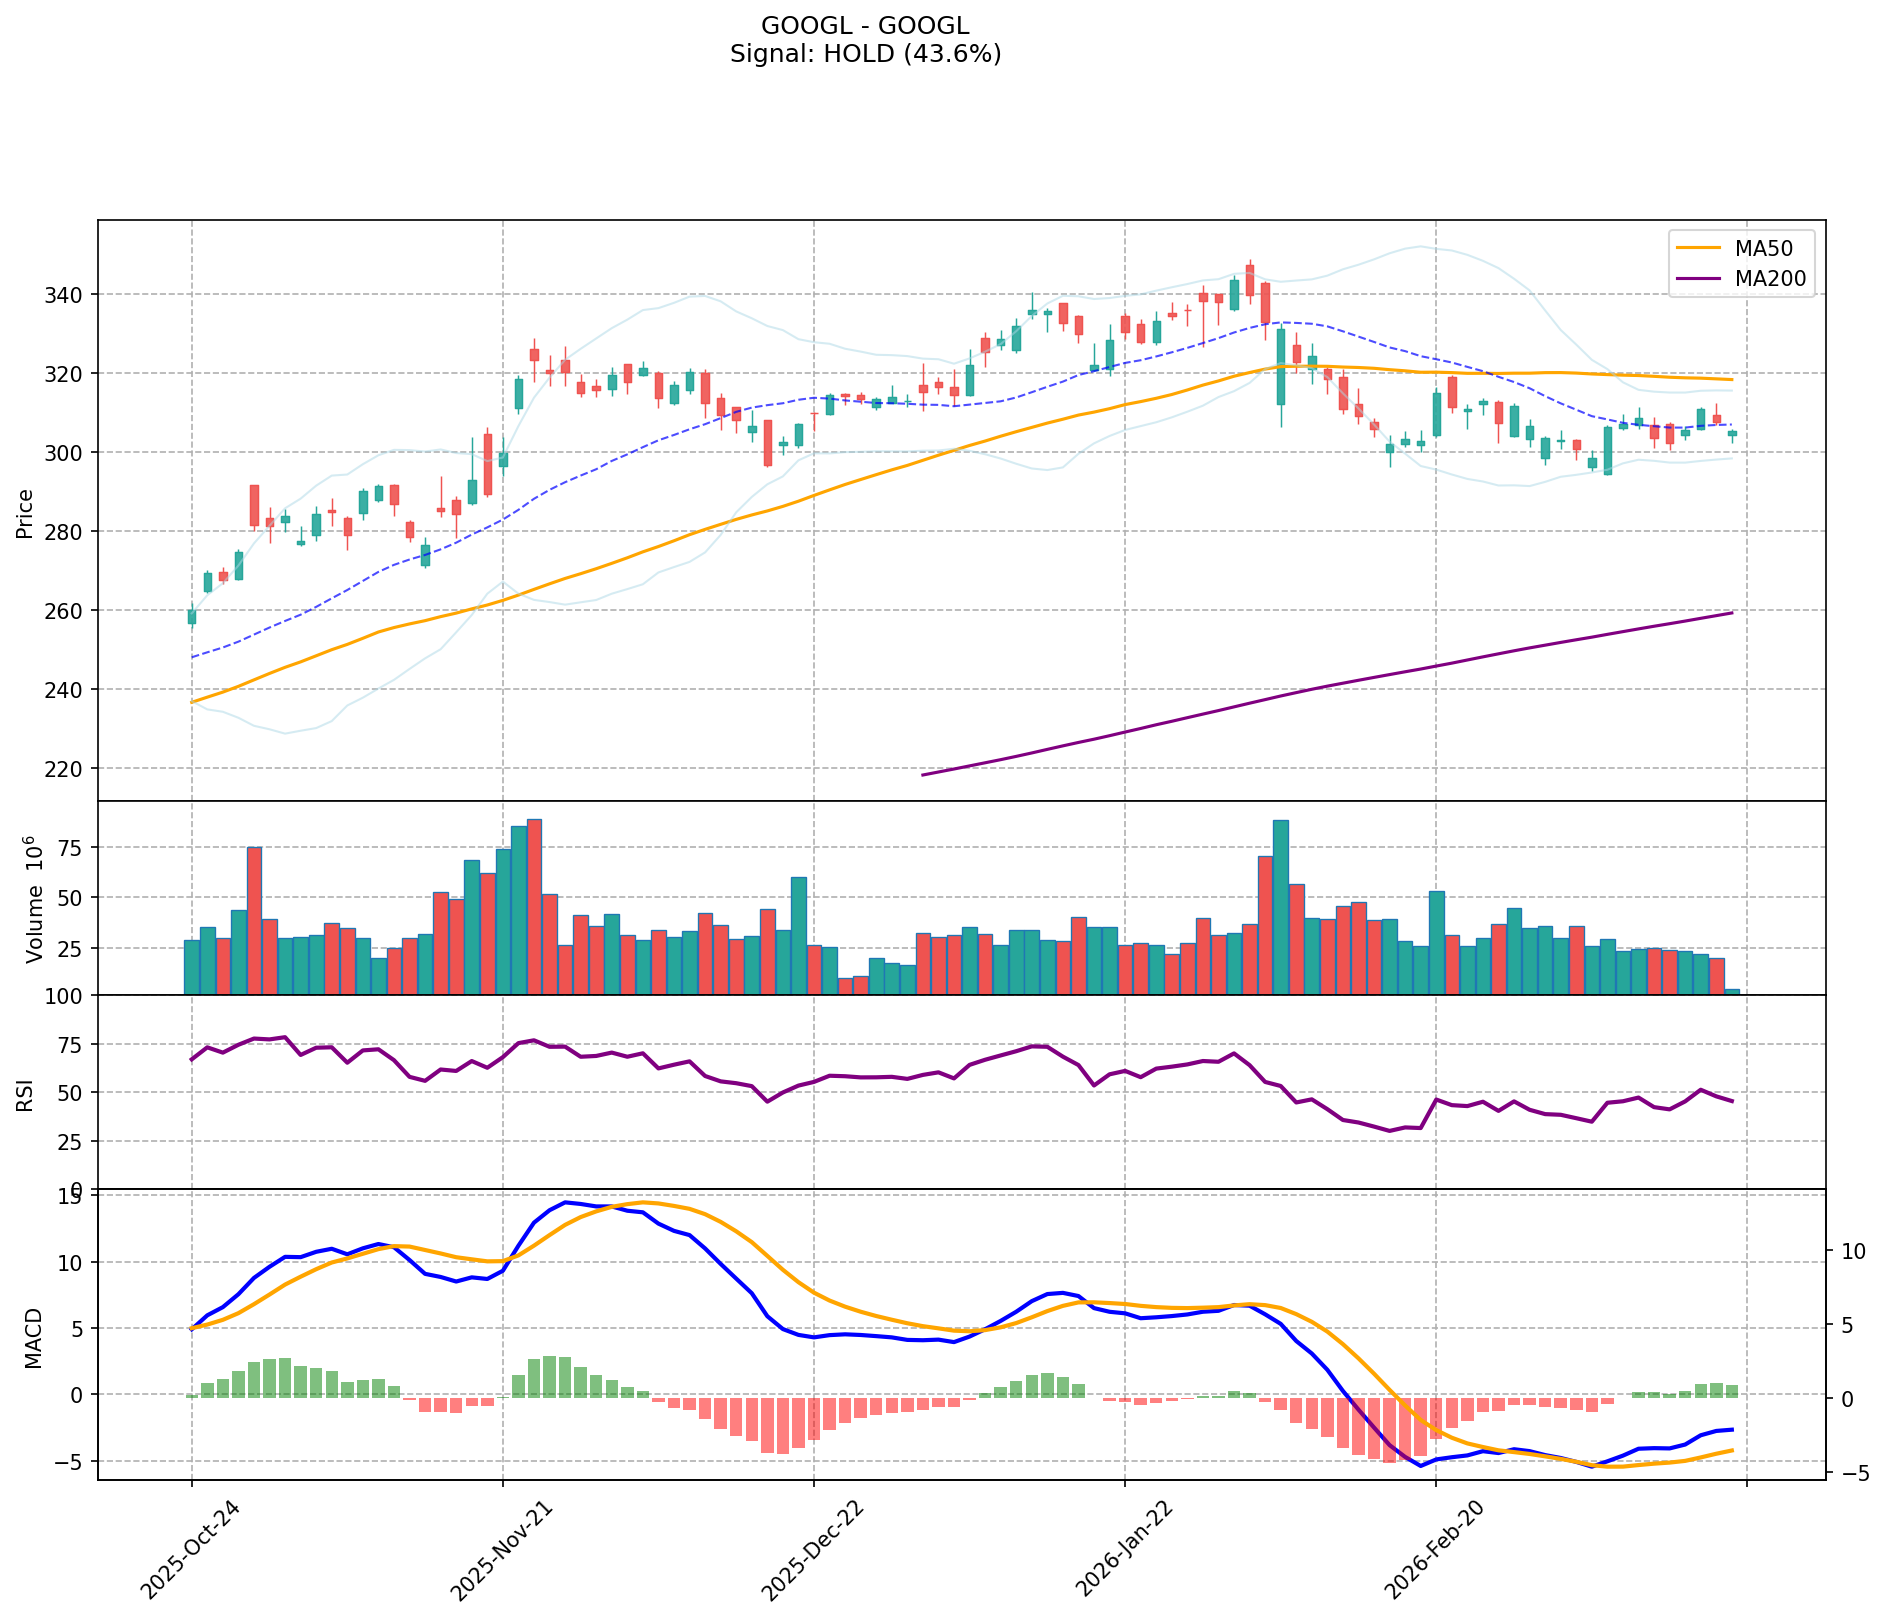
Task: Click the Signal: HOLD (43.6%) subtitle
Action: click(864, 54)
